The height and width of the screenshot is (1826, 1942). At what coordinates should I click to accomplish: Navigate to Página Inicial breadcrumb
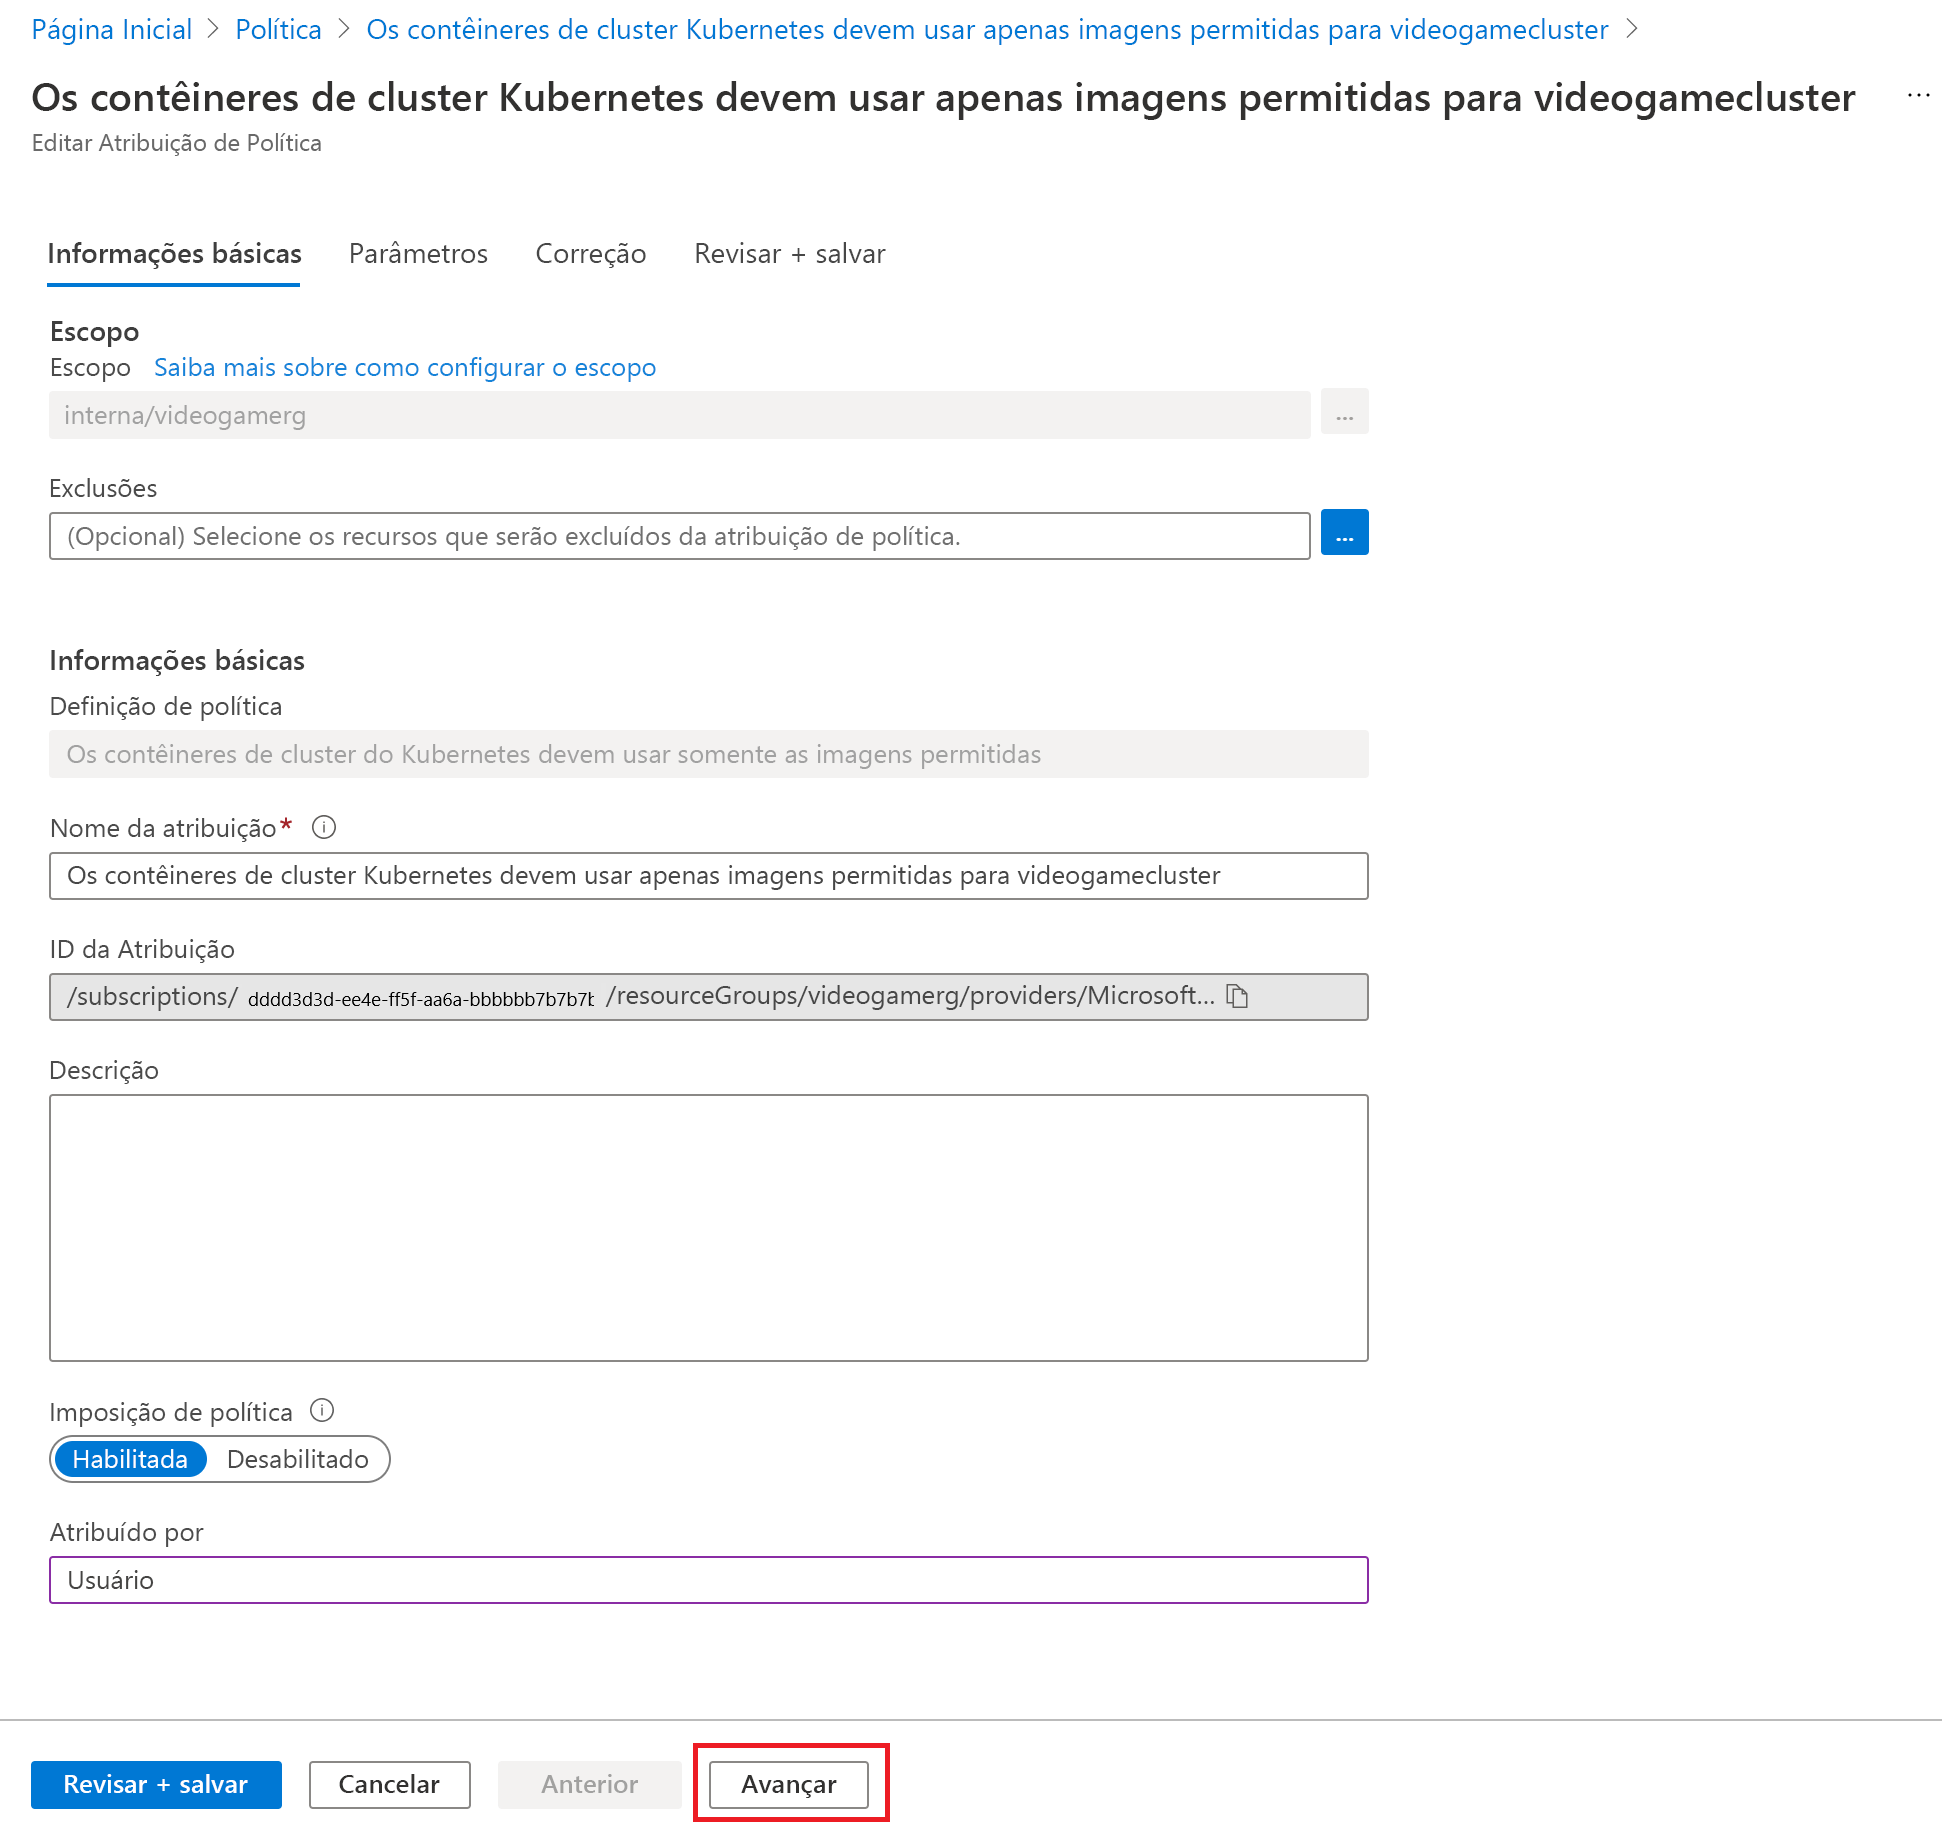click(111, 29)
